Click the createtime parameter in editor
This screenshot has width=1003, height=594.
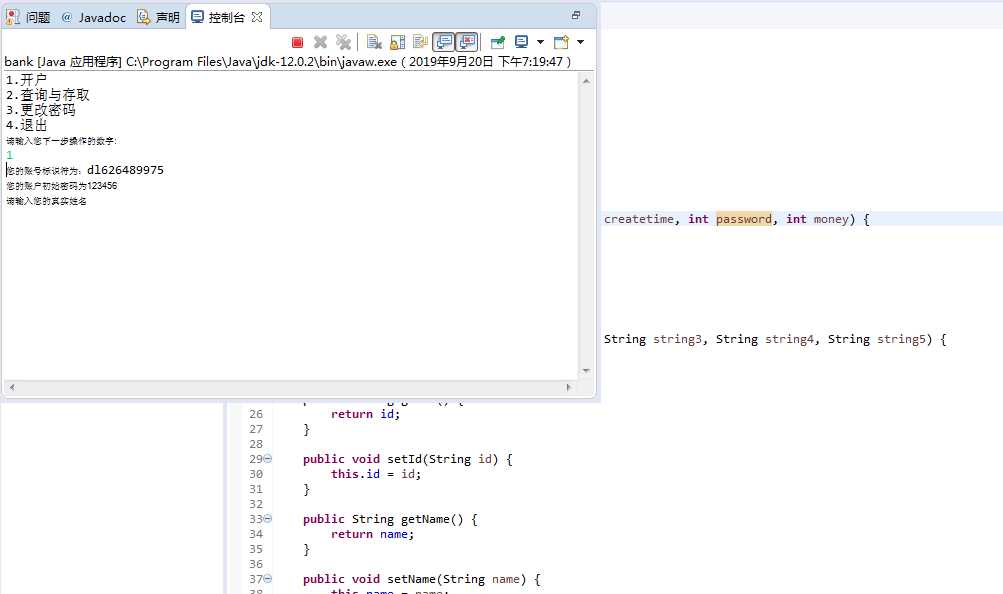(x=638, y=219)
